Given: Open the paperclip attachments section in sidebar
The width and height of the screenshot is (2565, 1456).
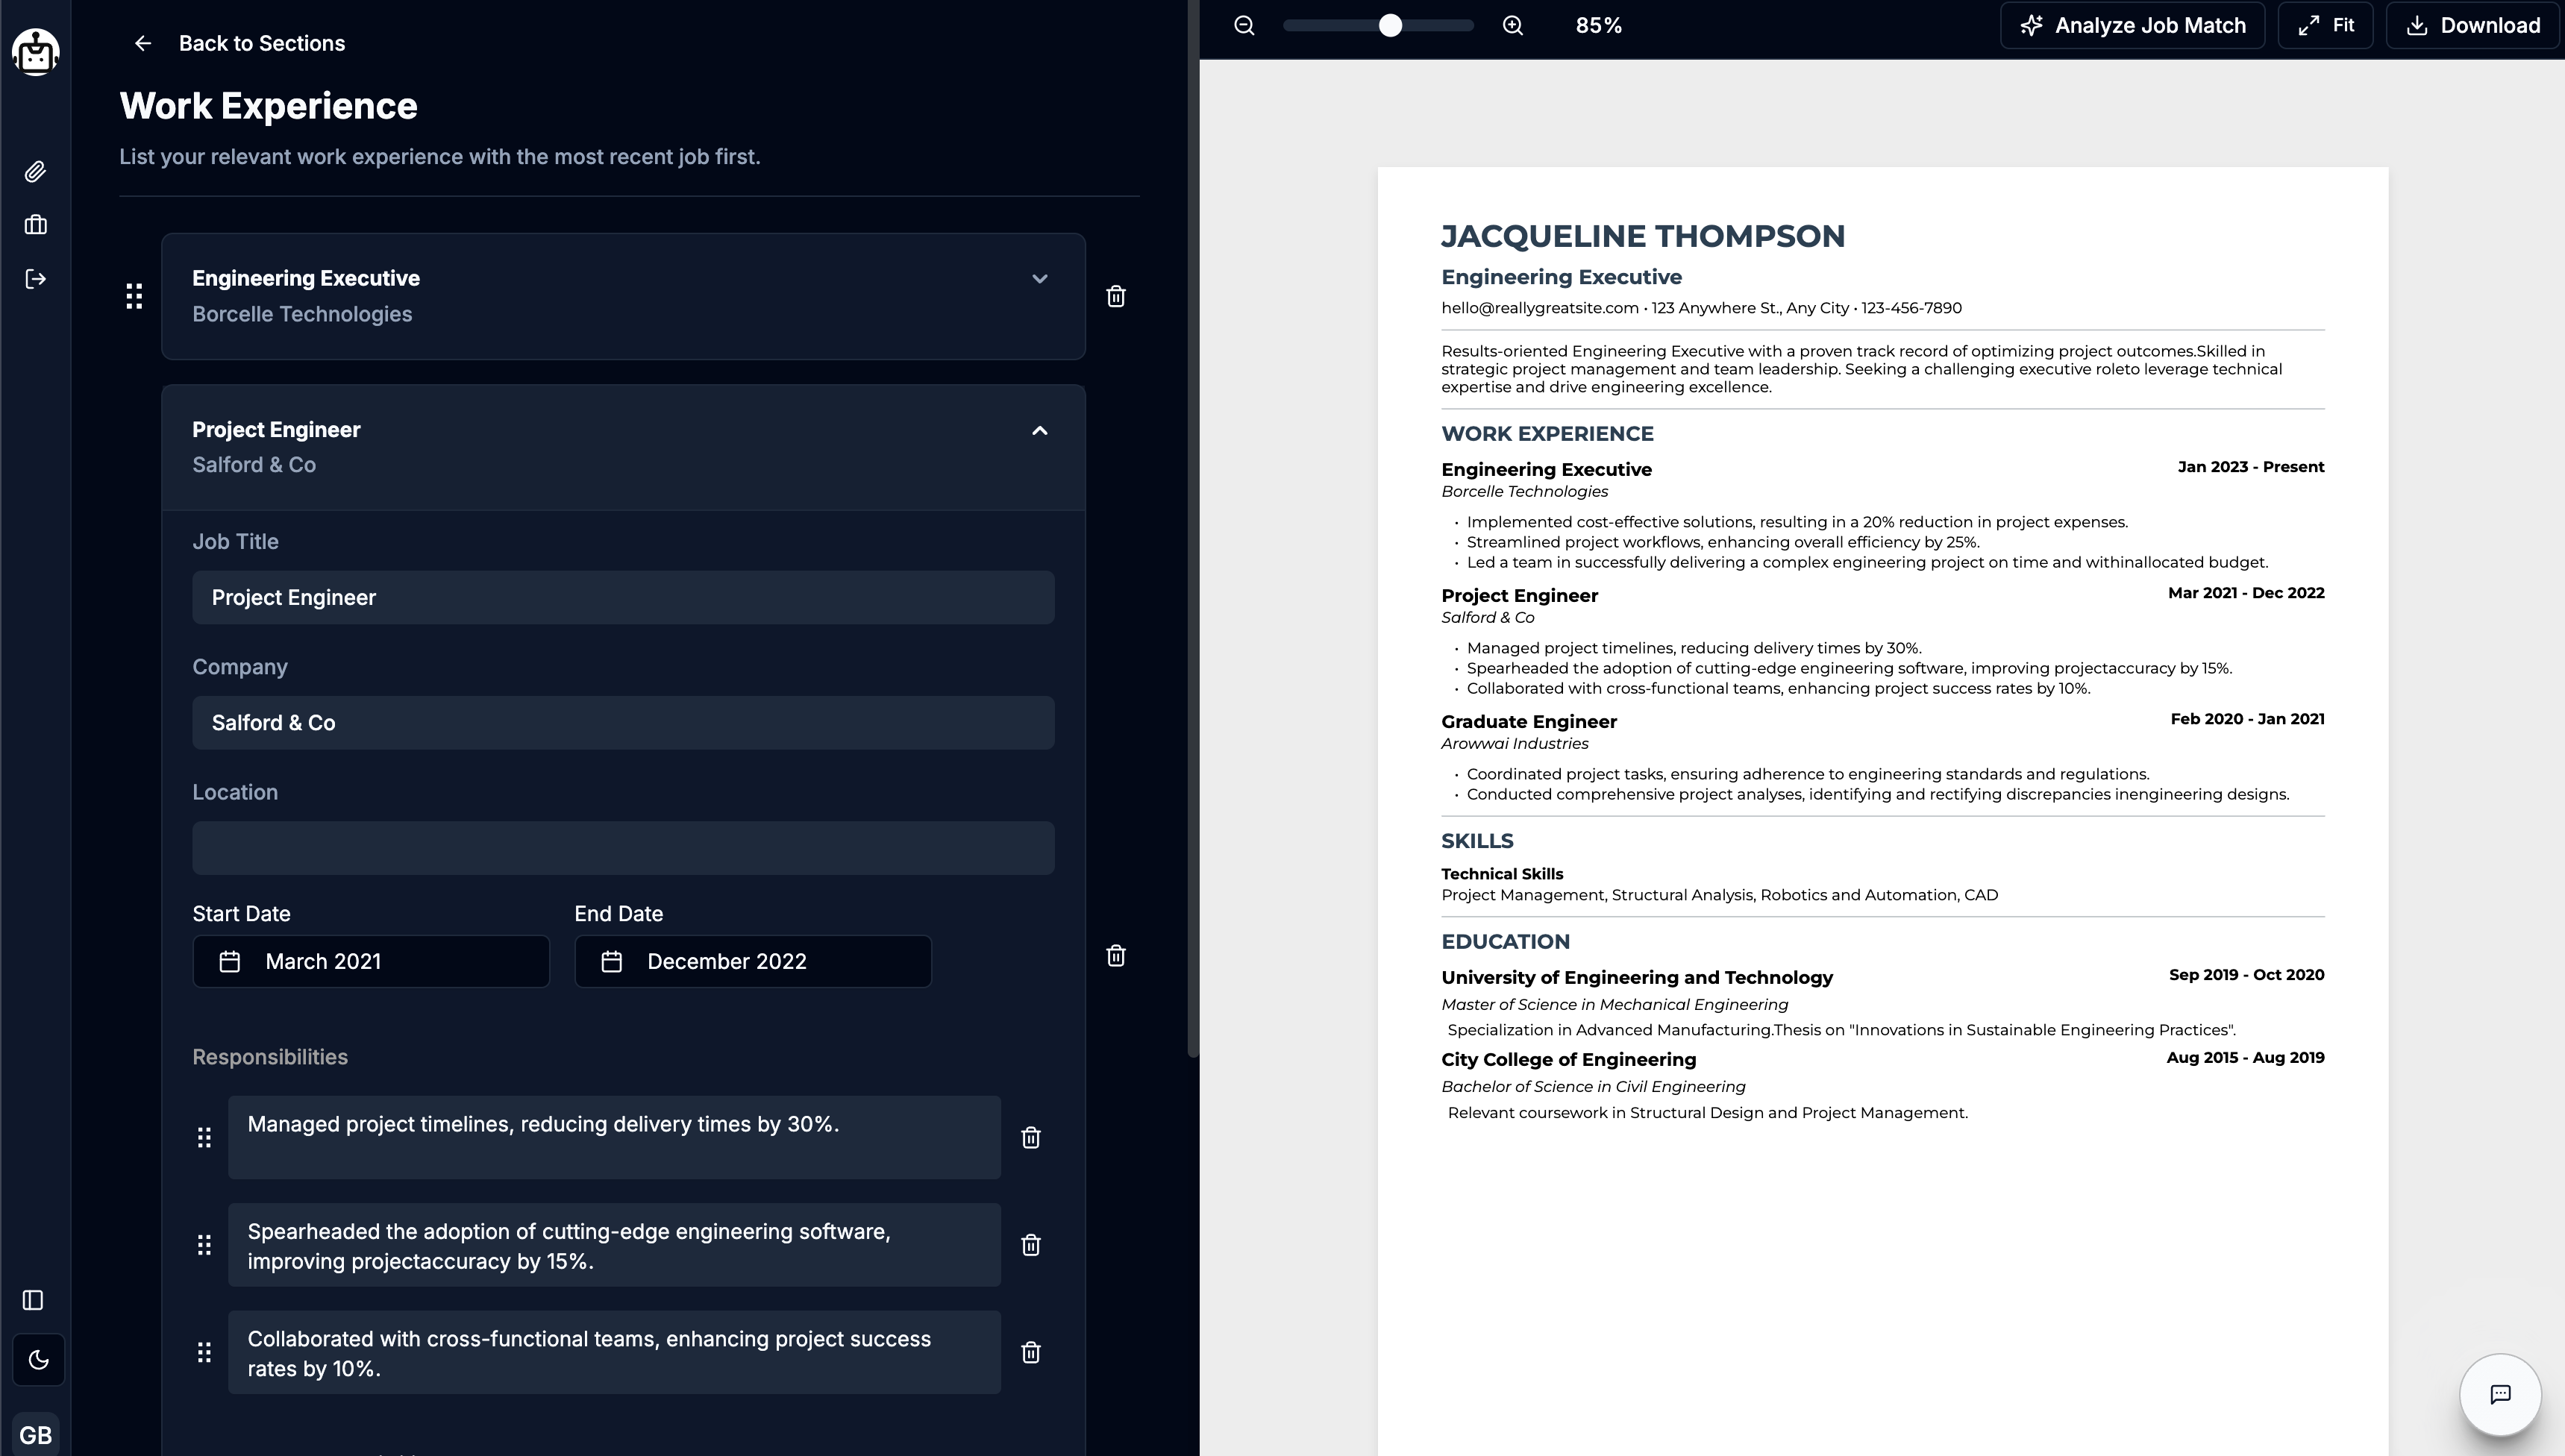Looking at the screenshot, I should coord(35,171).
